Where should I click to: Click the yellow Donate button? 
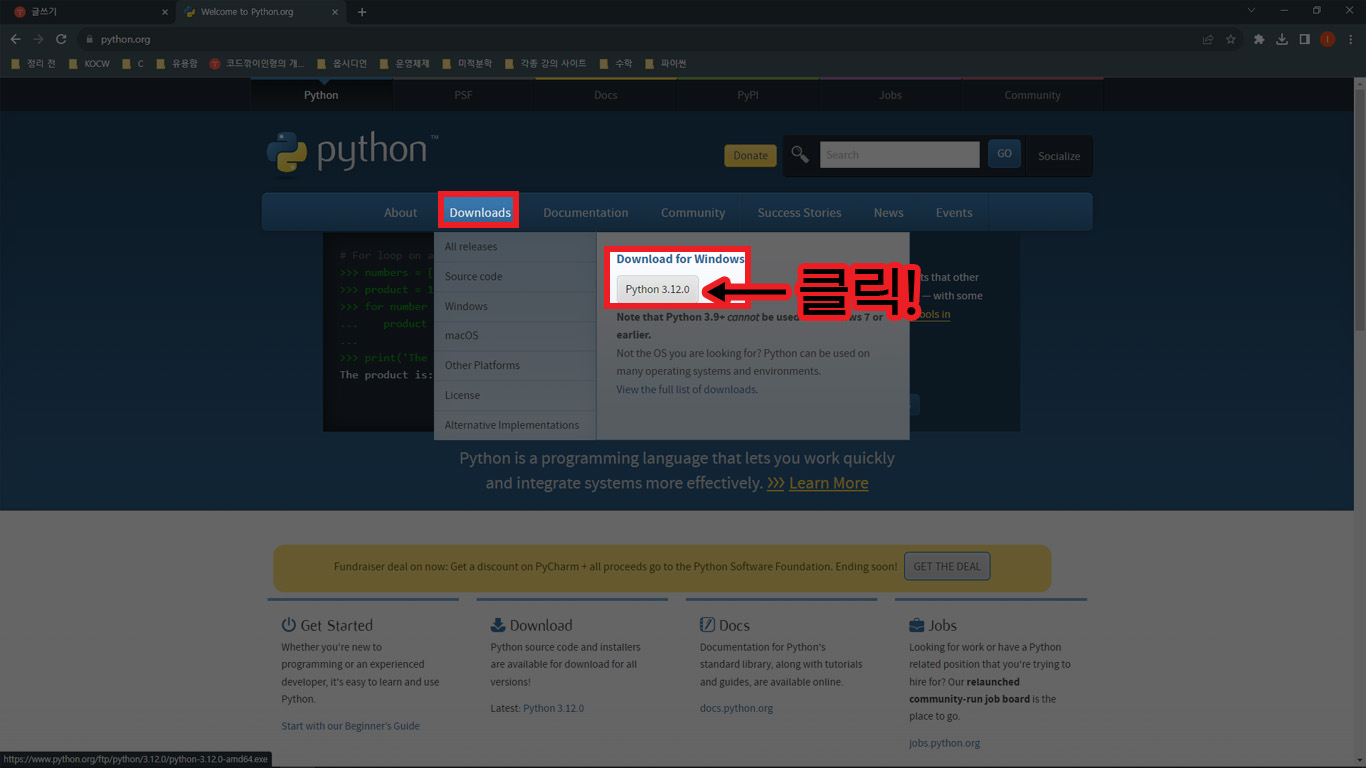(x=750, y=155)
